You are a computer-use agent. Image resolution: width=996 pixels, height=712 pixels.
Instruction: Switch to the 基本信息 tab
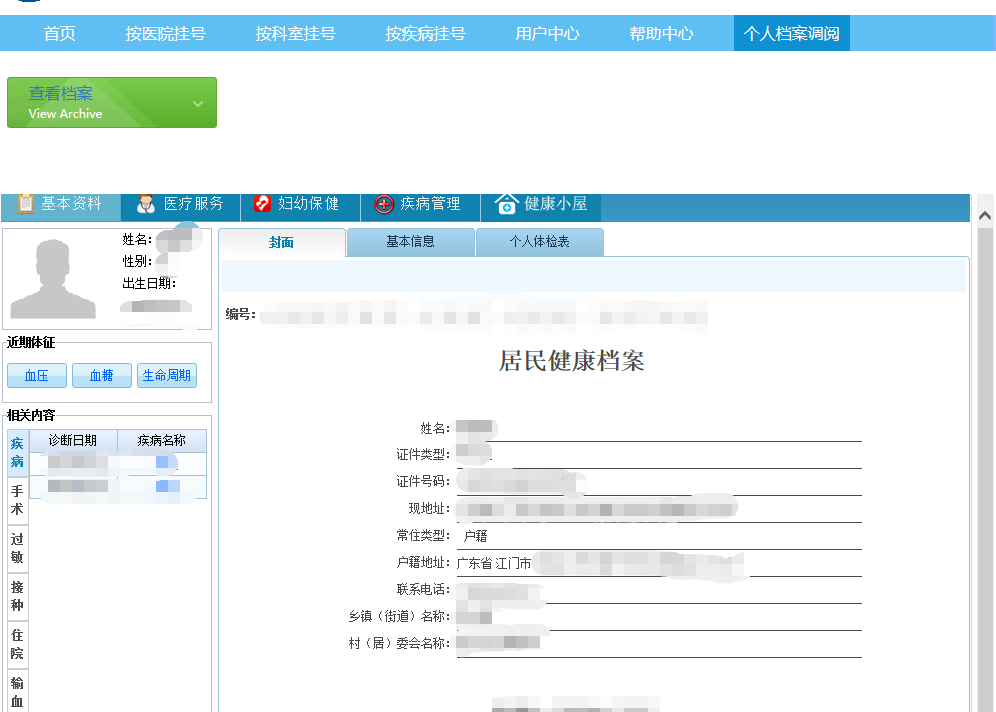pyautogui.click(x=410, y=242)
